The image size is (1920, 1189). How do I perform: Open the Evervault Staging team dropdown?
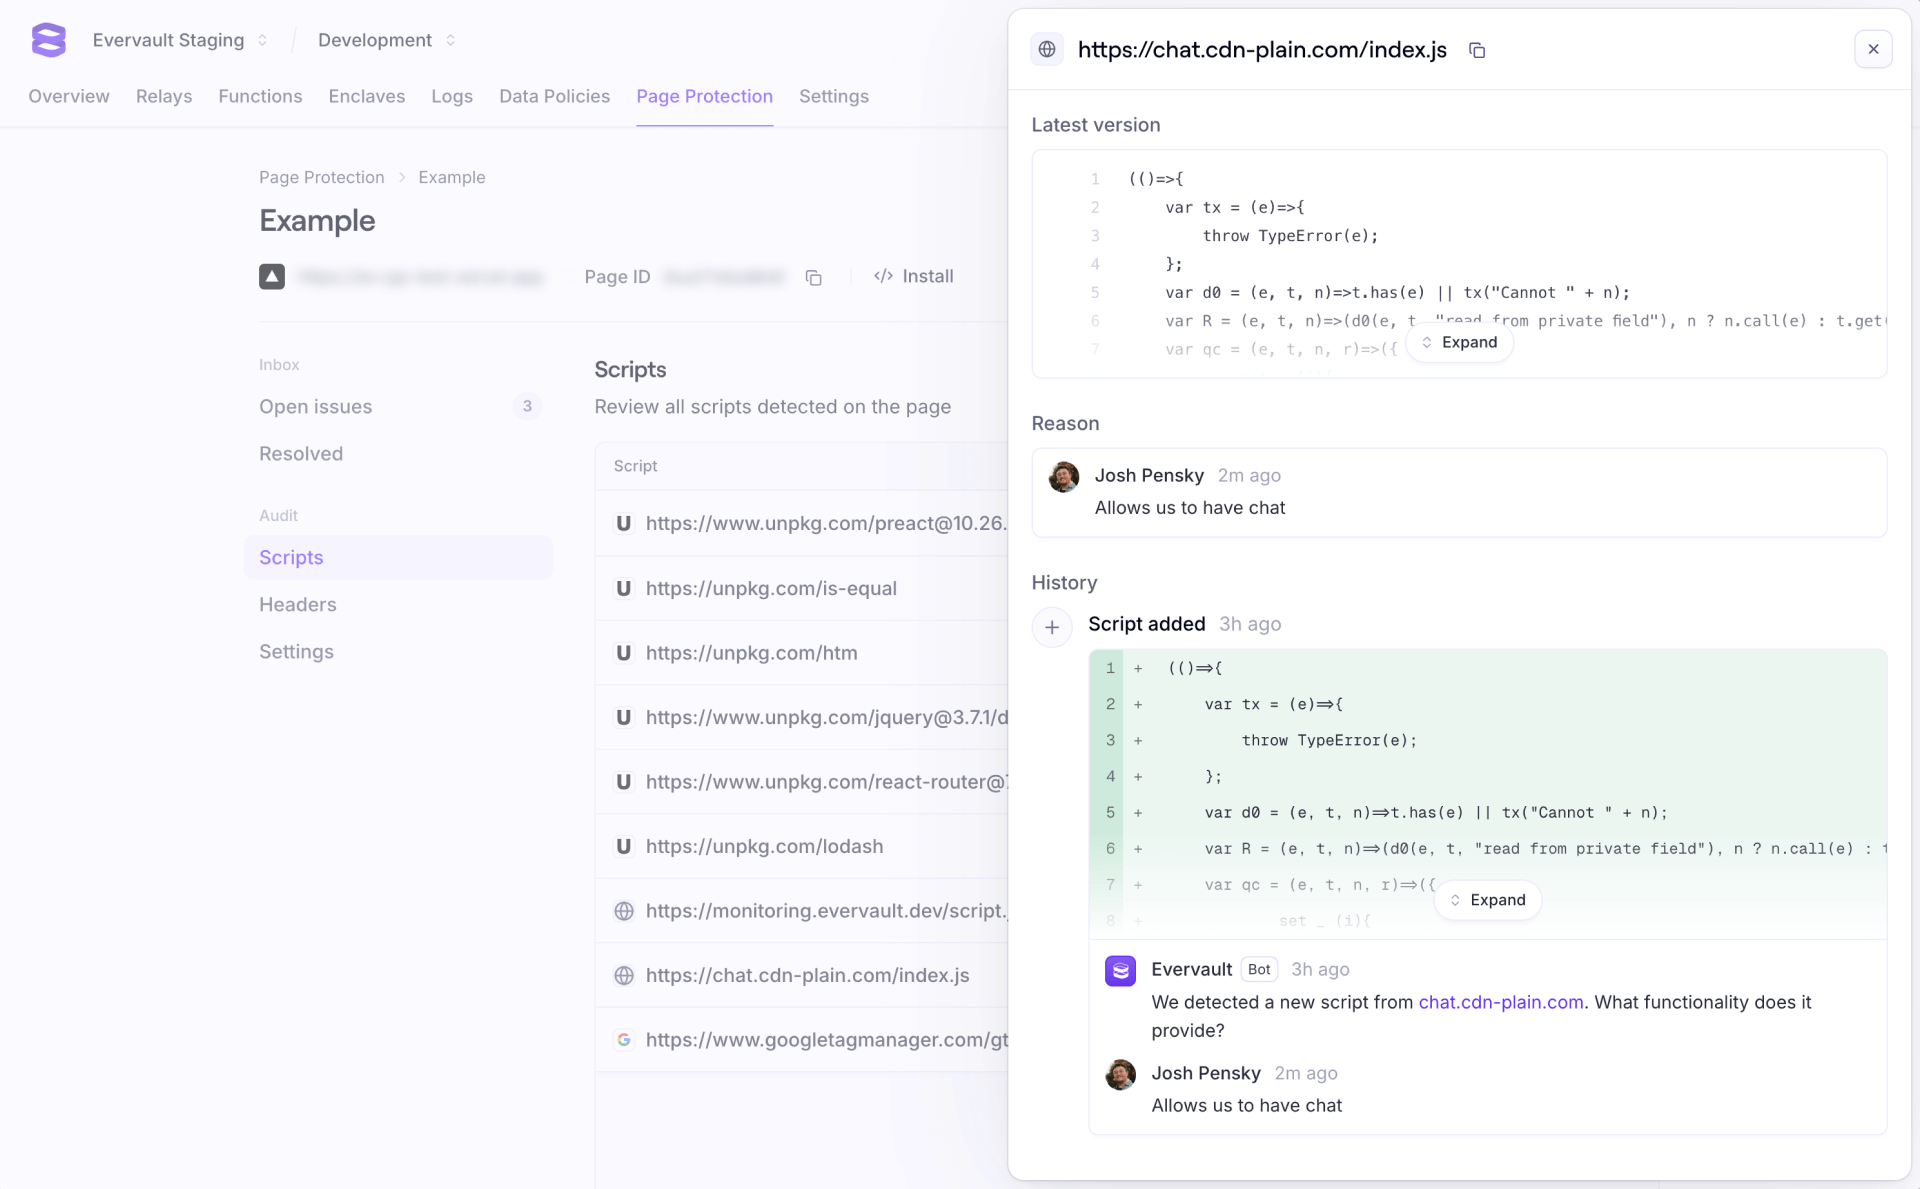[x=180, y=40]
